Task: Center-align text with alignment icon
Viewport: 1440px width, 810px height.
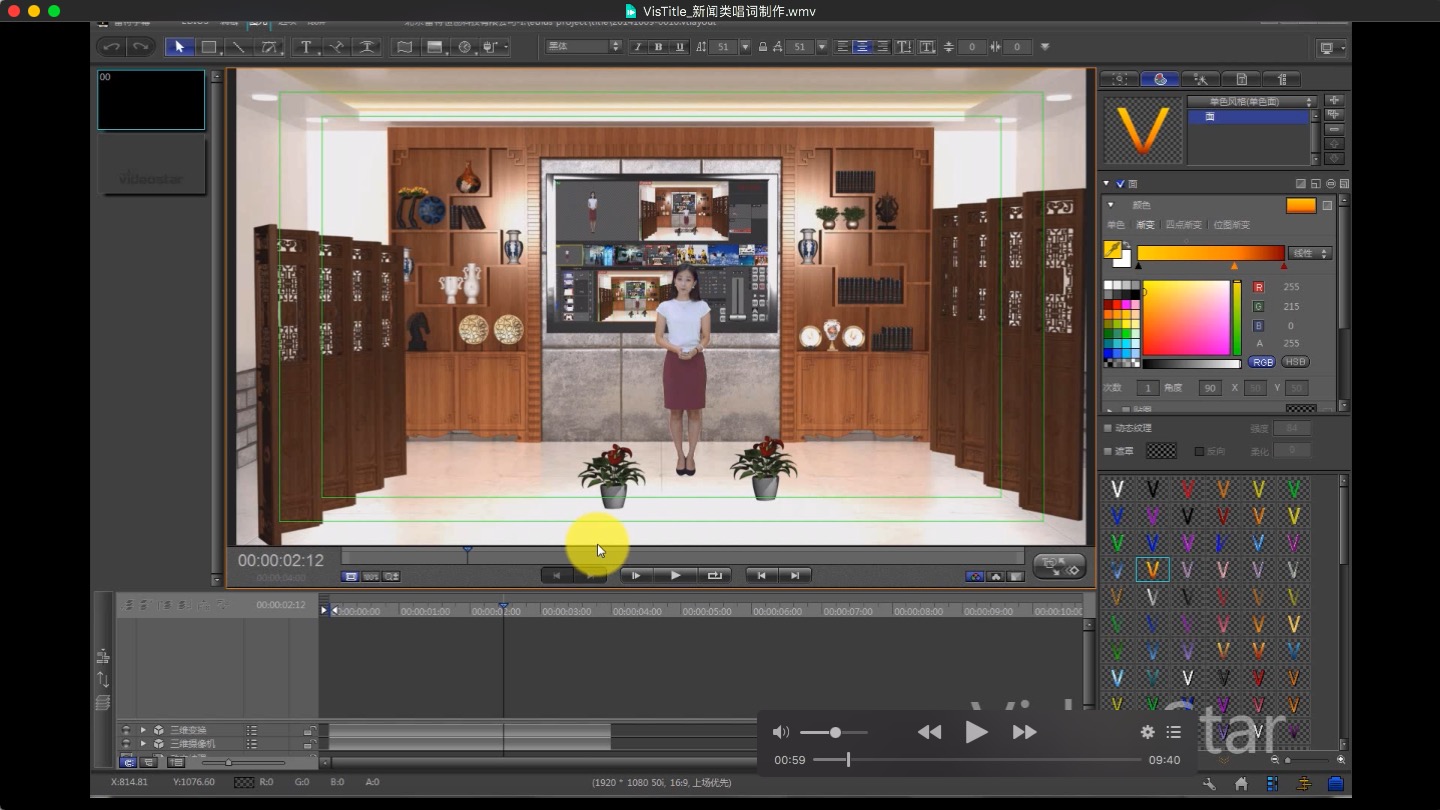Action: pyautogui.click(x=861, y=47)
